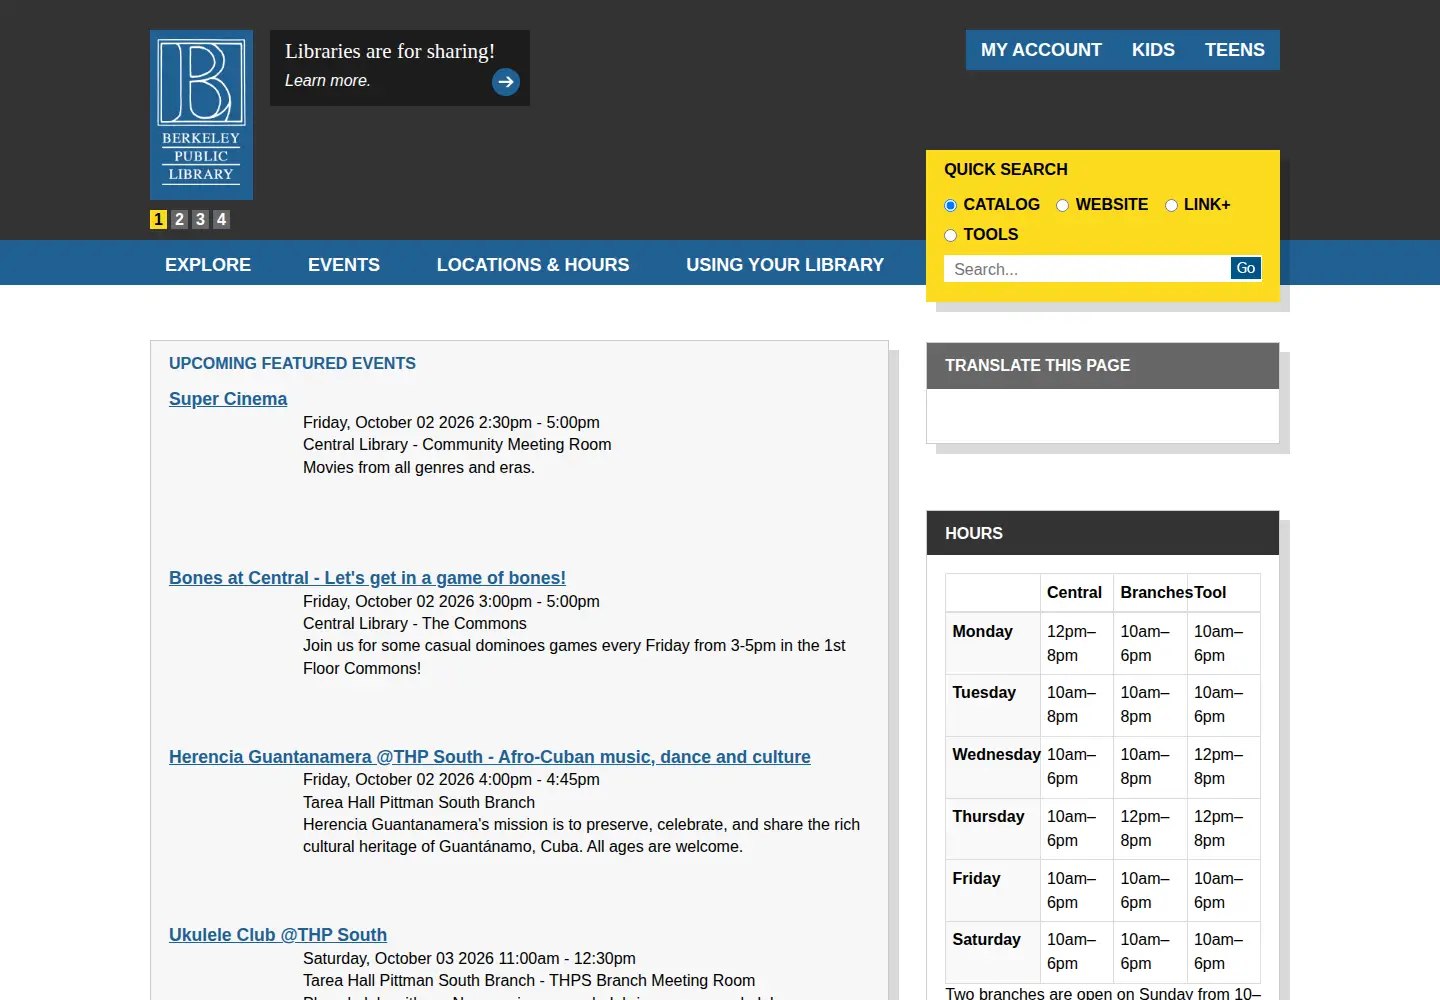Click the blue arrow in Learn more banner

click(506, 82)
